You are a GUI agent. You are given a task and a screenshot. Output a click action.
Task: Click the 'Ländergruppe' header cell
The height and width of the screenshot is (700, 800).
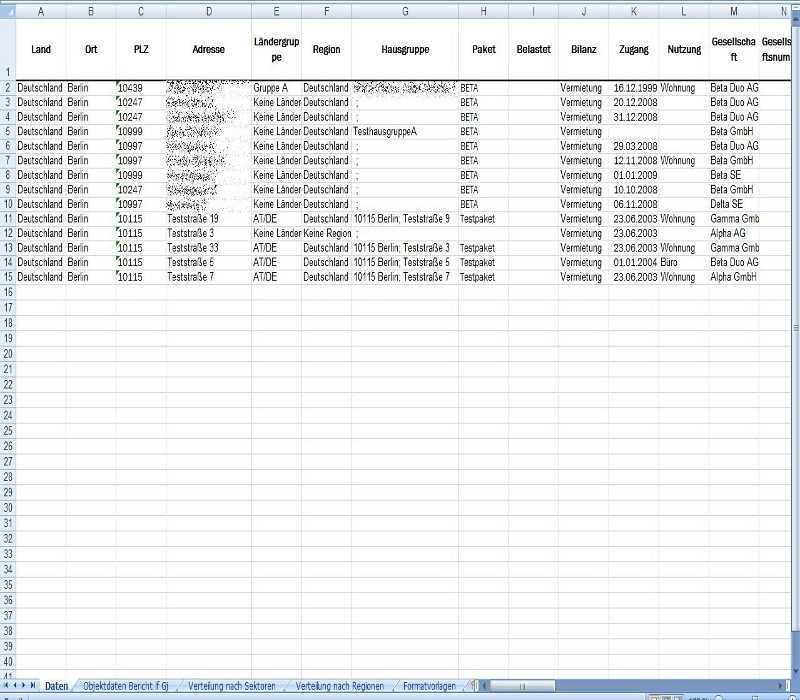point(276,49)
